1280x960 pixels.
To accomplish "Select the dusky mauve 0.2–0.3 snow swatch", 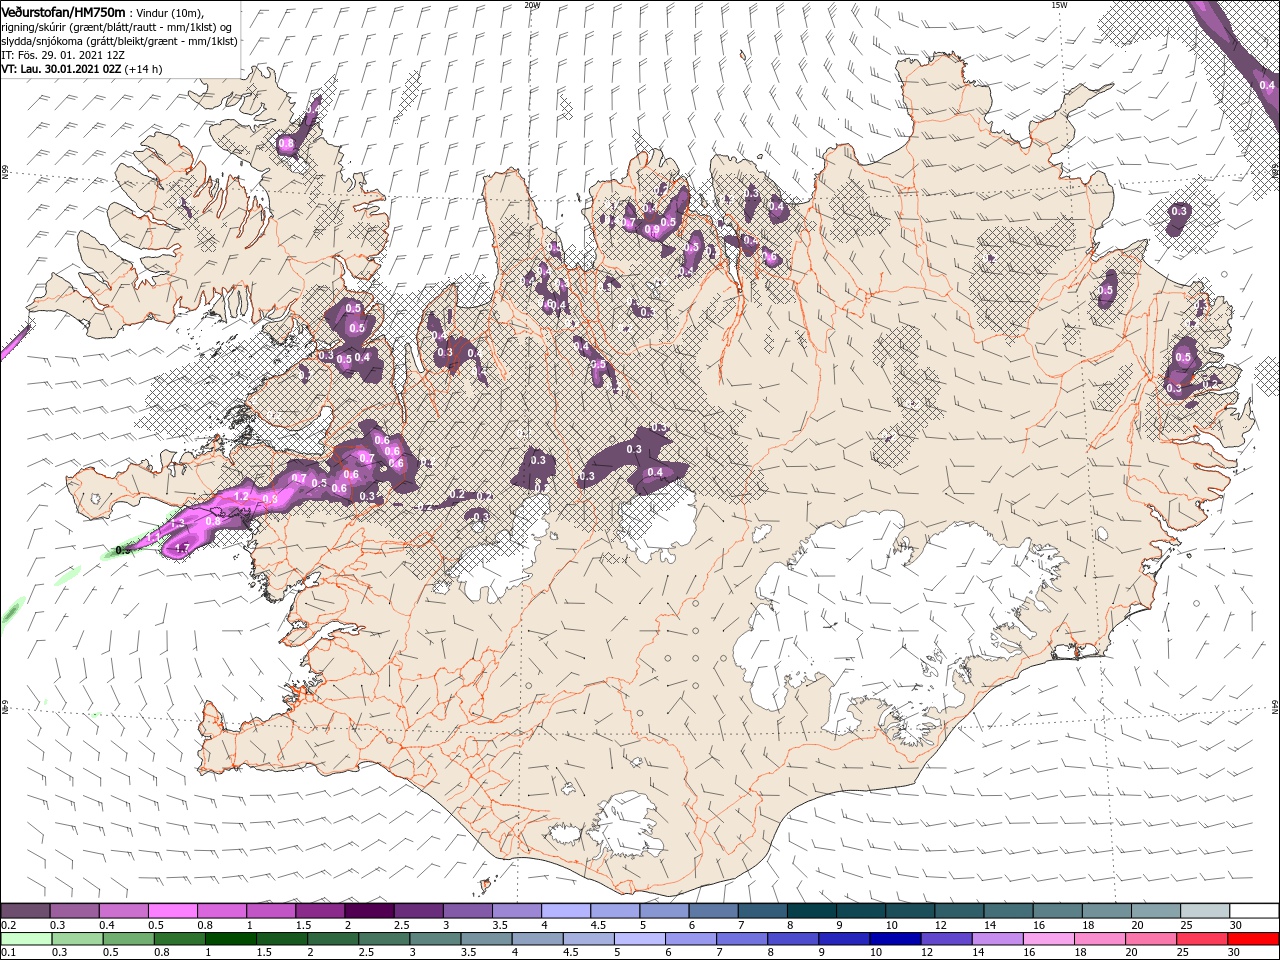I will 25,911.
